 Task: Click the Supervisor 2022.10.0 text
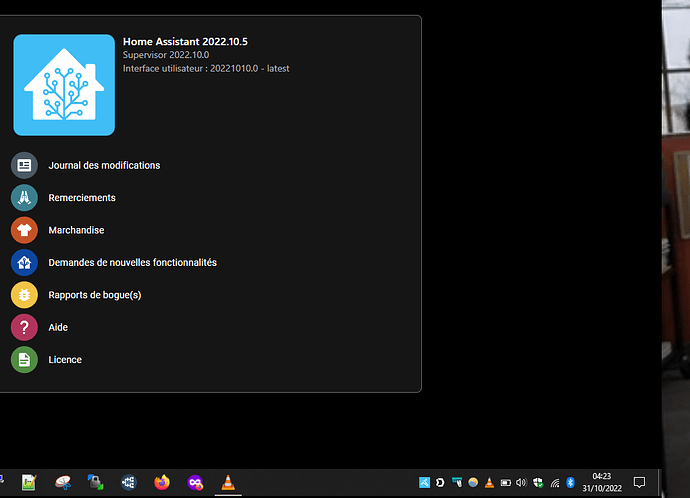click(x=166, y=55)
